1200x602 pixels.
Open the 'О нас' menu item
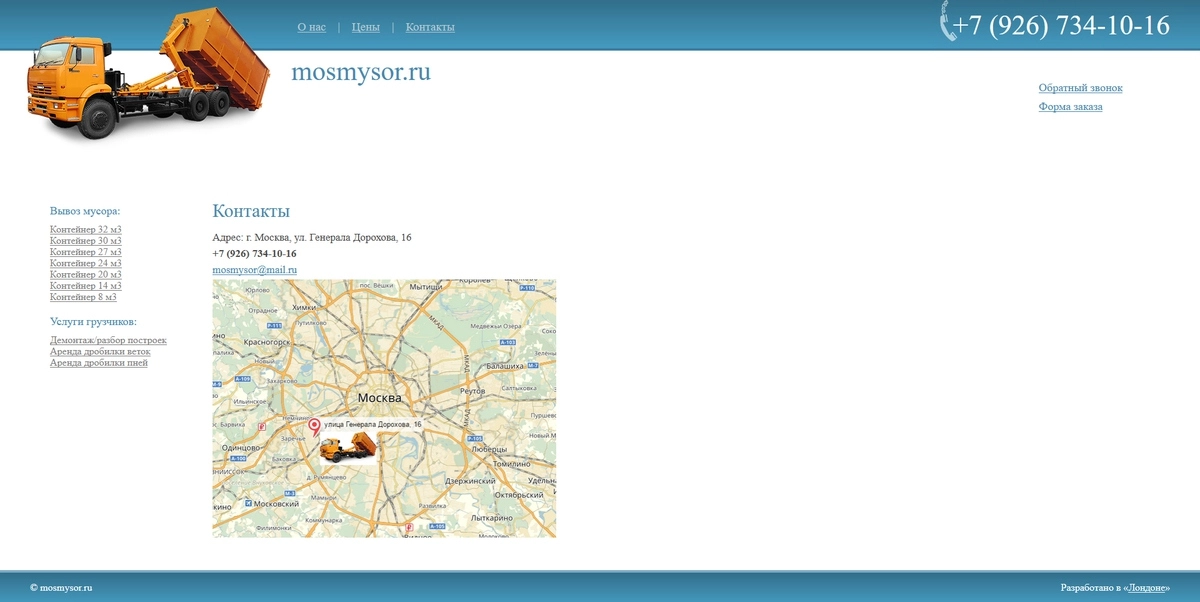pos(311,27)
